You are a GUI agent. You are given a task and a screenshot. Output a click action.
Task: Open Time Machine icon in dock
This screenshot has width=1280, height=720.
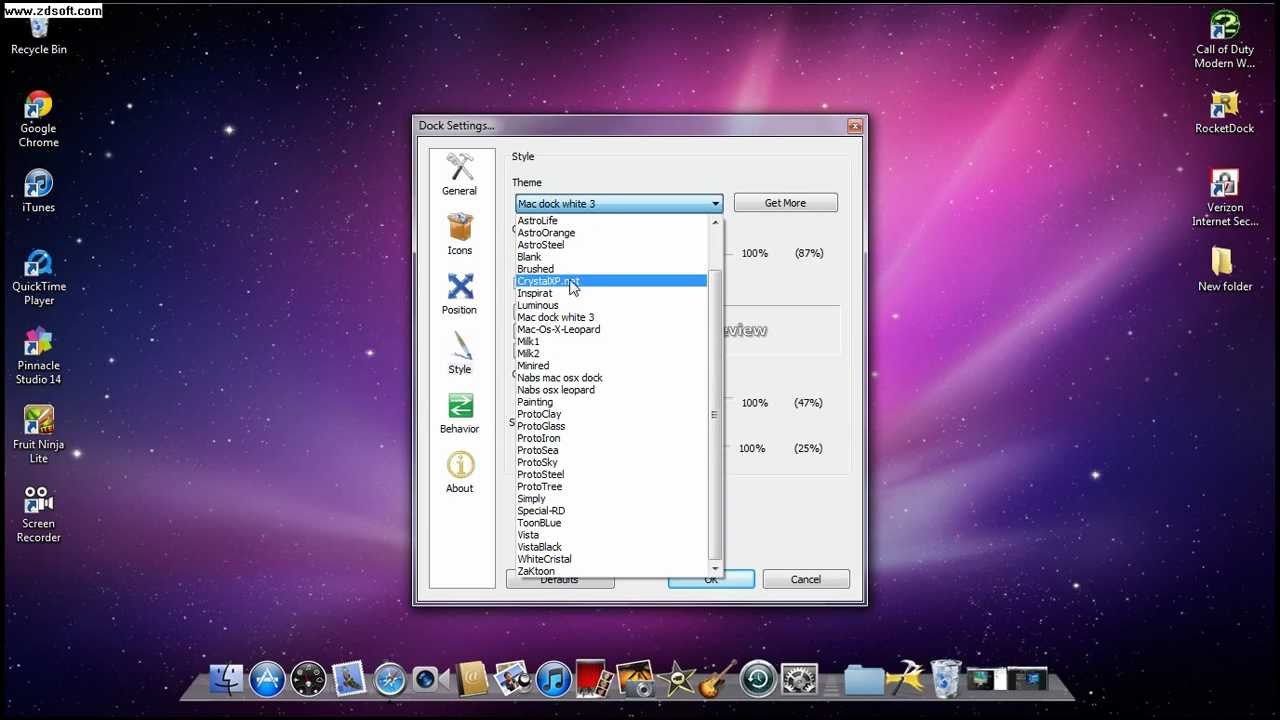point(758,680)
